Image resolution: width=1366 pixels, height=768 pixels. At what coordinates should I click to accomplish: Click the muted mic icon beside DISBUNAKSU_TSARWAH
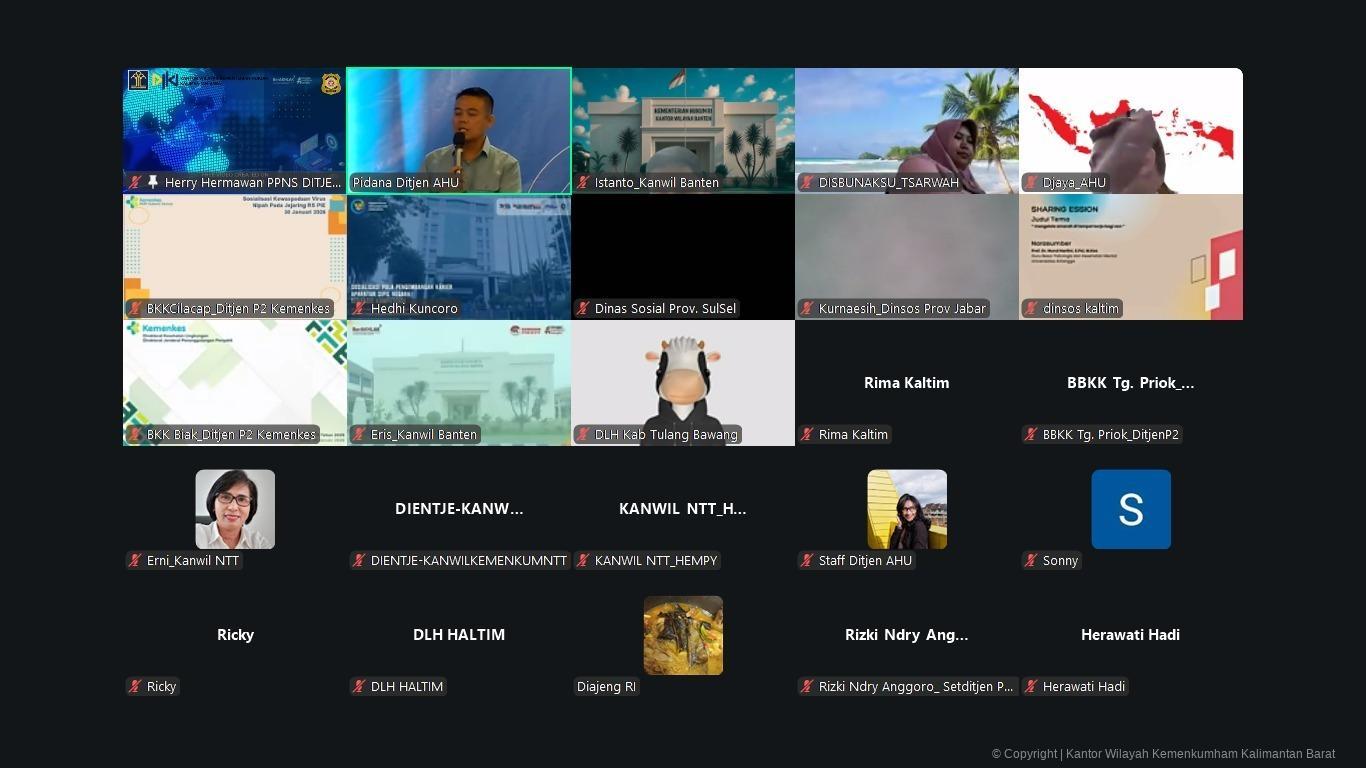click(x=807, y=183)
